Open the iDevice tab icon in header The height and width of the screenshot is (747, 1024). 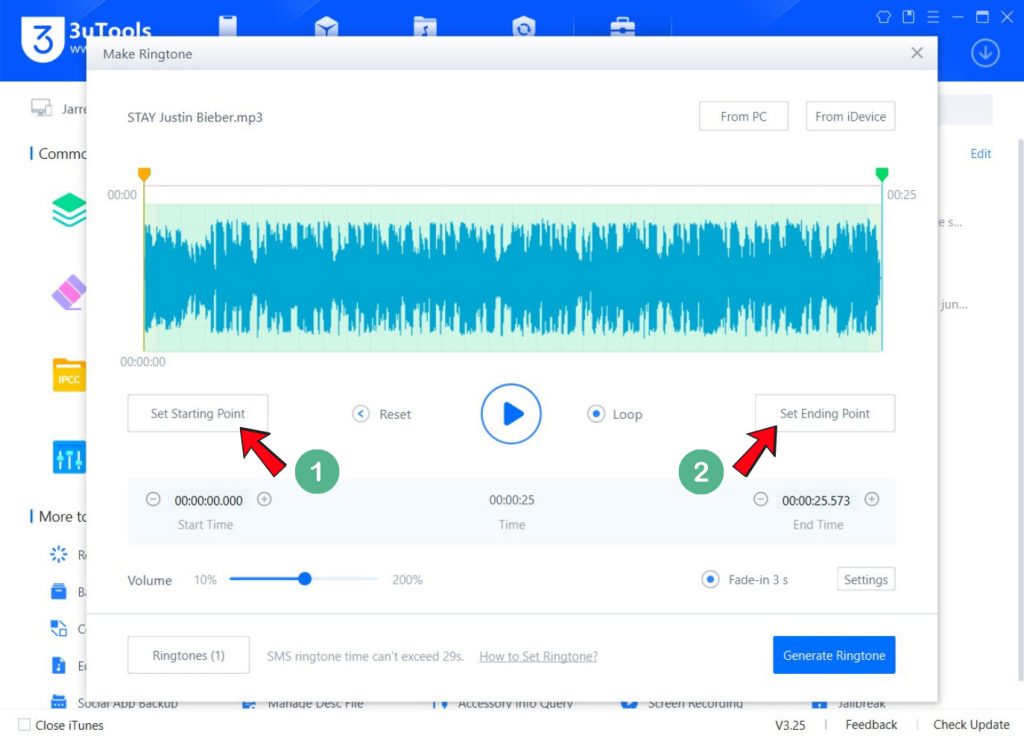pyautogui.click(x=228, y=26)
